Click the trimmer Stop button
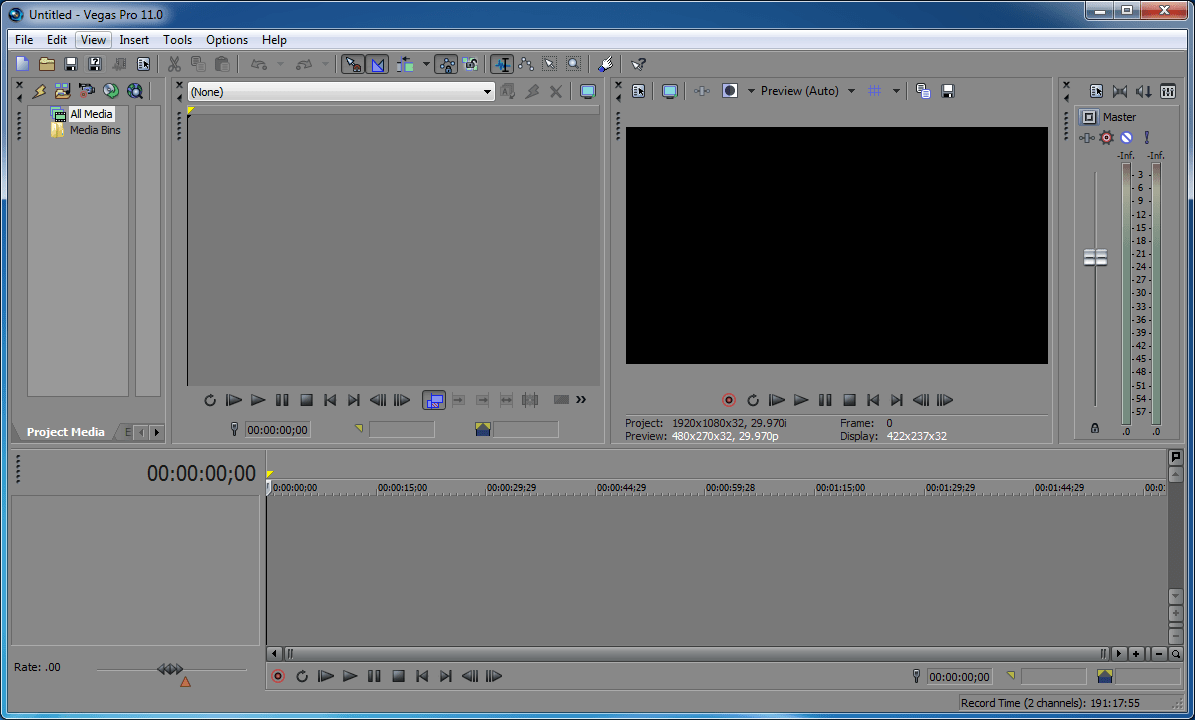1195x720 pixels. tap(306, 400)
